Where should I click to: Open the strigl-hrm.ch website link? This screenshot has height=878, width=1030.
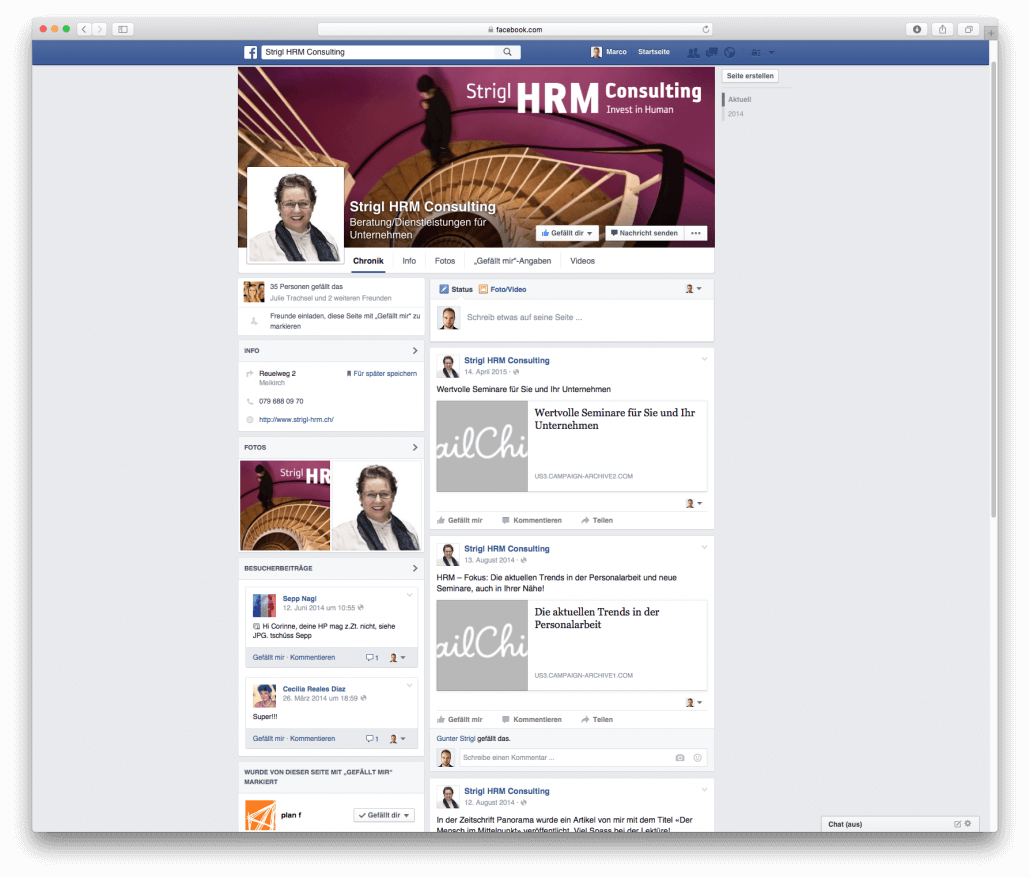coord(296,420)
